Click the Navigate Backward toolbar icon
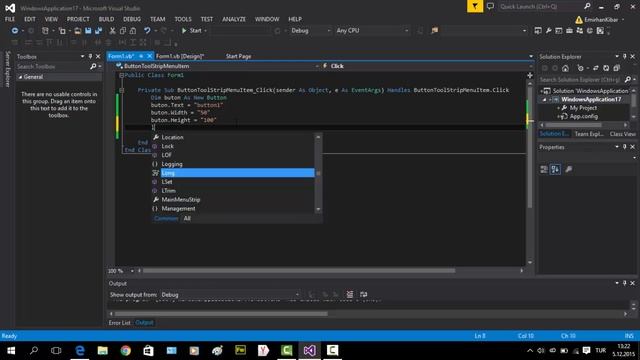Viewport: 640px width, 360px height. point(15,31)
